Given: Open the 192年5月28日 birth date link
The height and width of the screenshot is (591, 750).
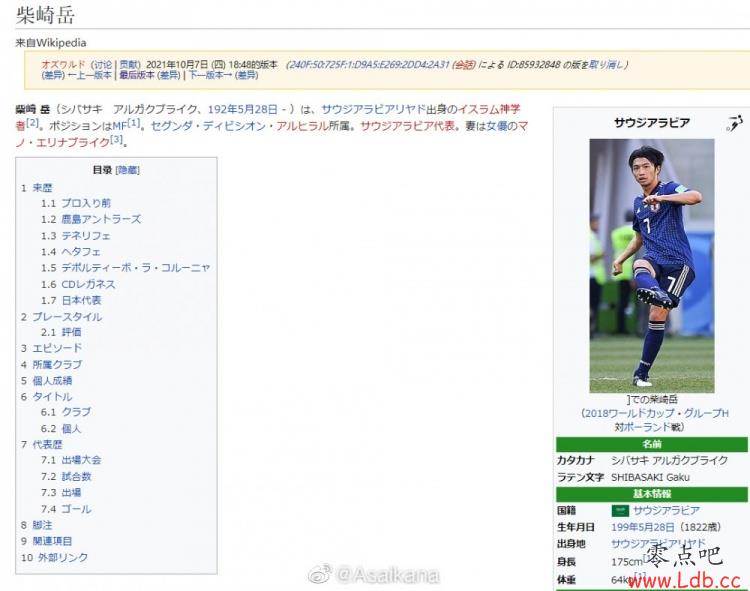Looking at the screenshot, I should [x=243, y=109].
